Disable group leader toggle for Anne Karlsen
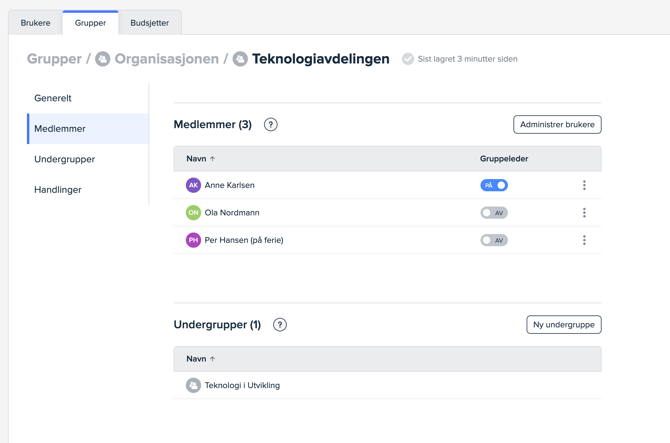This screenshot has height=443, width=670. [x=494, y=185]
